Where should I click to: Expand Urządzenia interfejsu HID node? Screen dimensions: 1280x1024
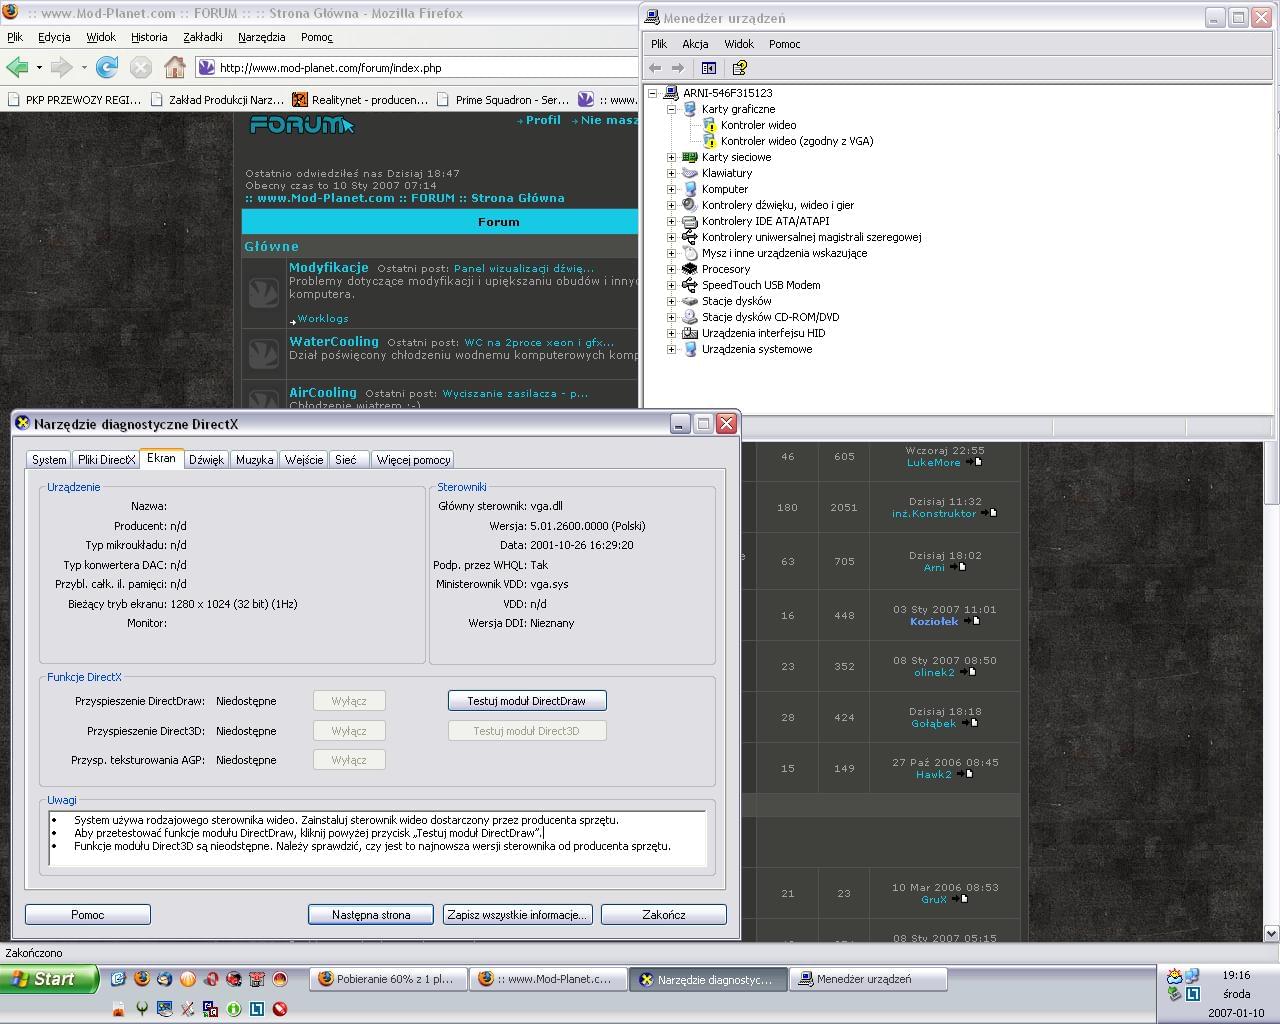[672, 333]
